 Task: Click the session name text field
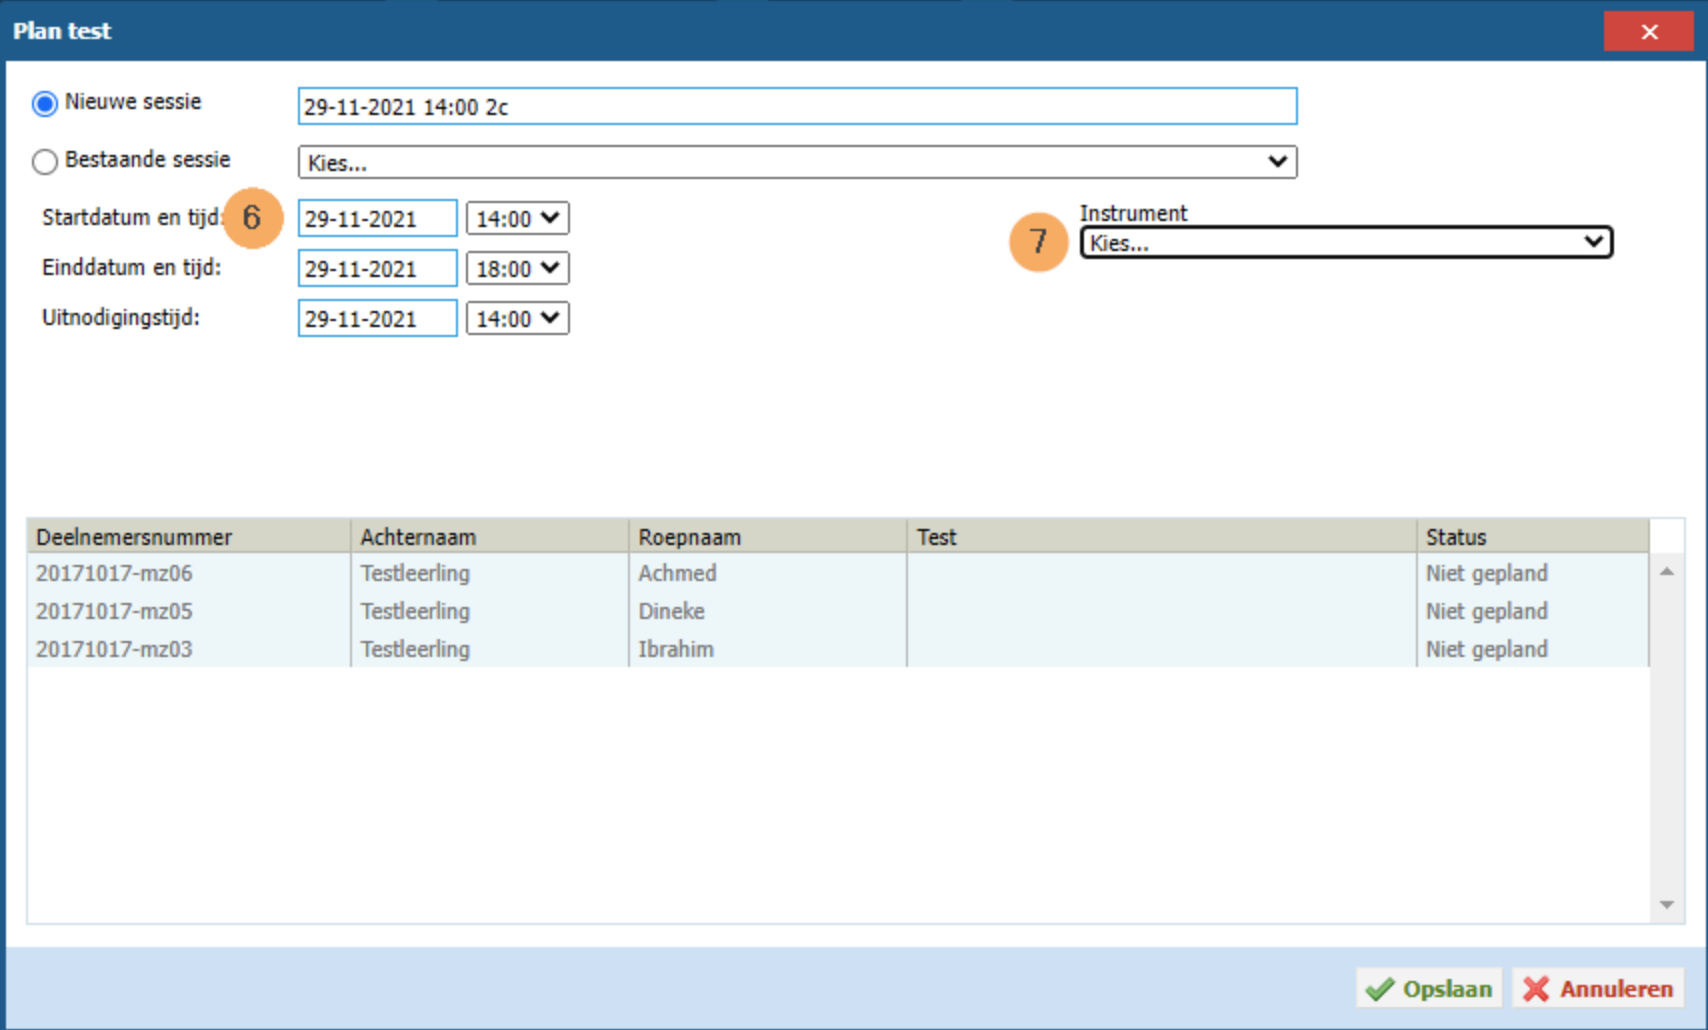click(x=796, y=107)
